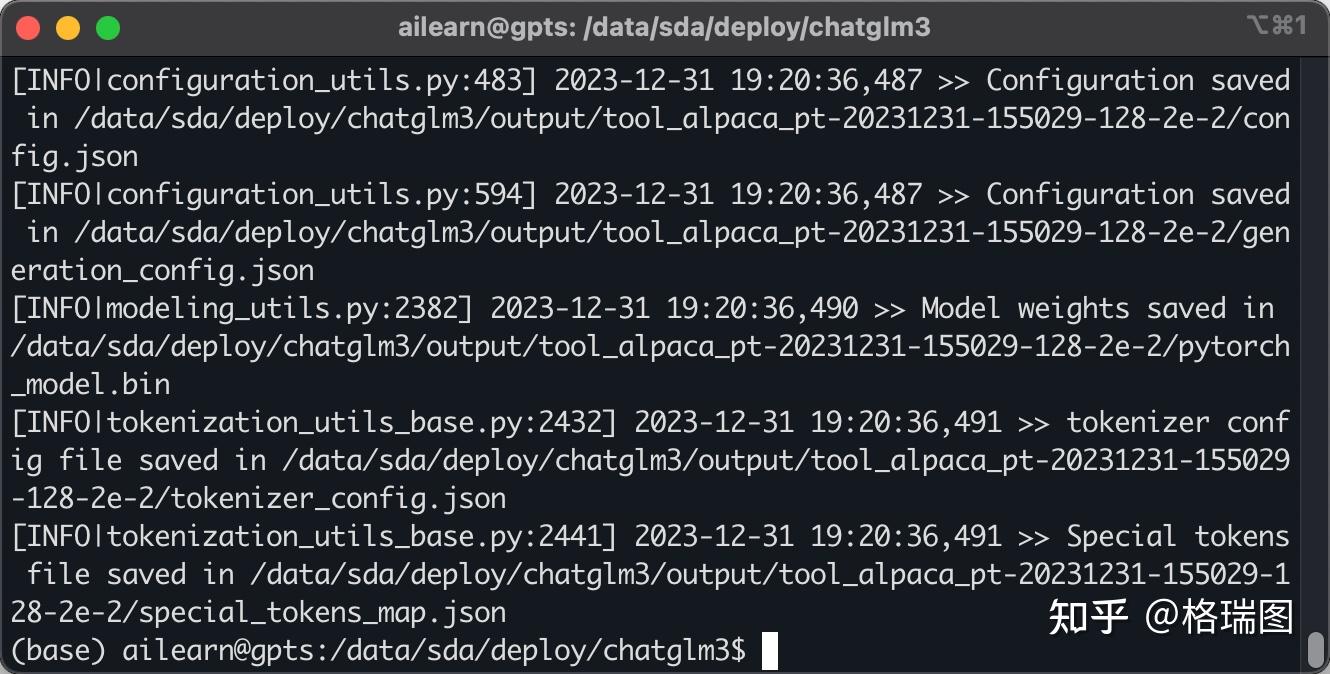Click the terminal scrollbar thumb
The image size is (1330, 674).
point(1316,650)
